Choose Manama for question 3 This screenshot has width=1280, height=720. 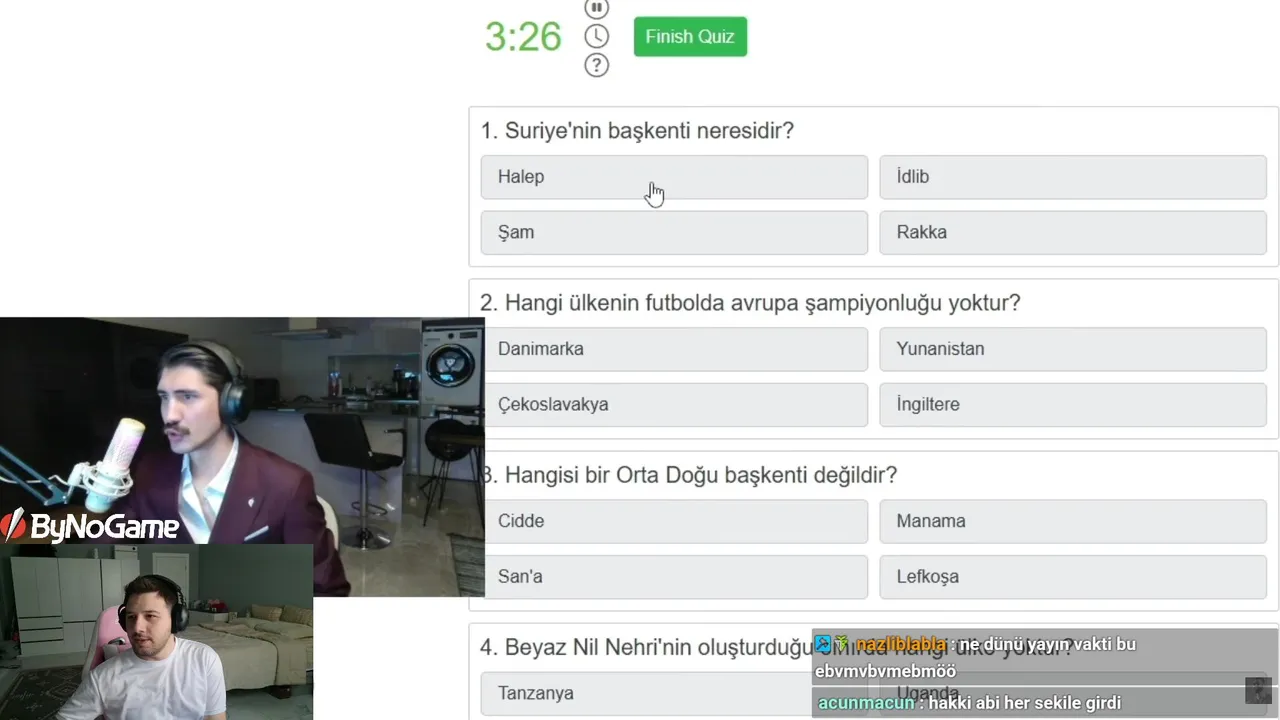click(1073, 521)
